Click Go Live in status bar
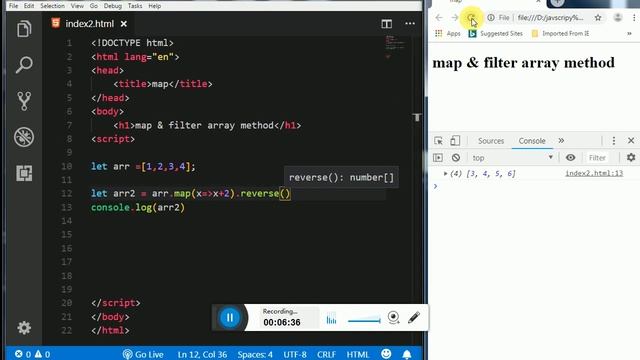This screenshot has width=640, height=360. click(143, 354)
